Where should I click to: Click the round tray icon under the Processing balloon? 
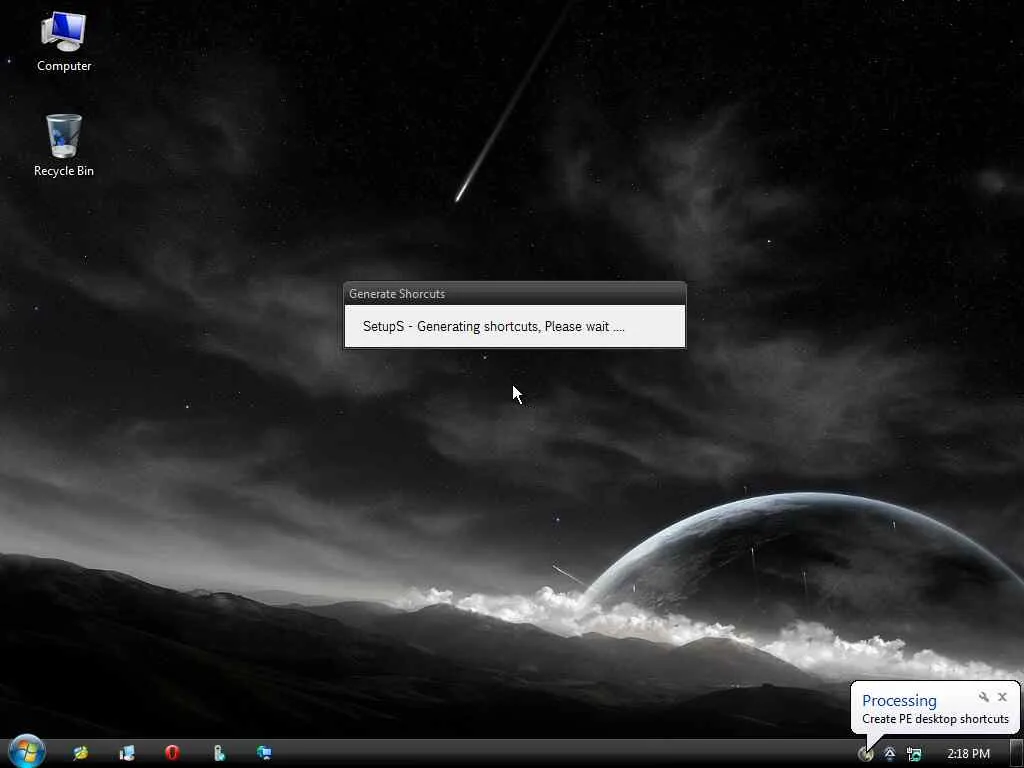tap(866, 754)
